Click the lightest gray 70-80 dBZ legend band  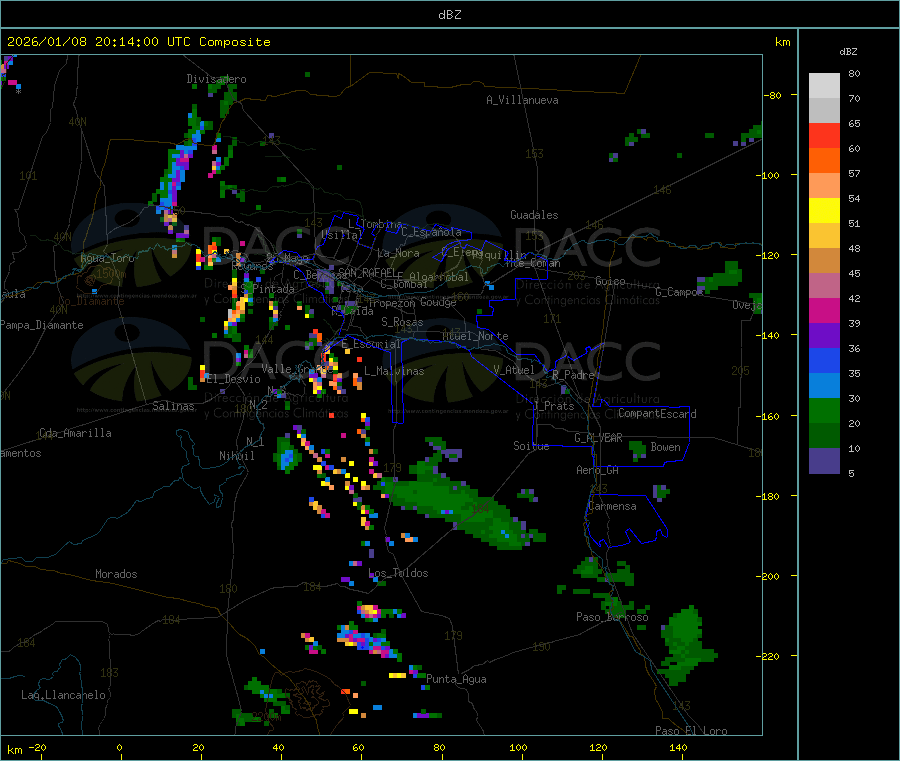[824, 86]
